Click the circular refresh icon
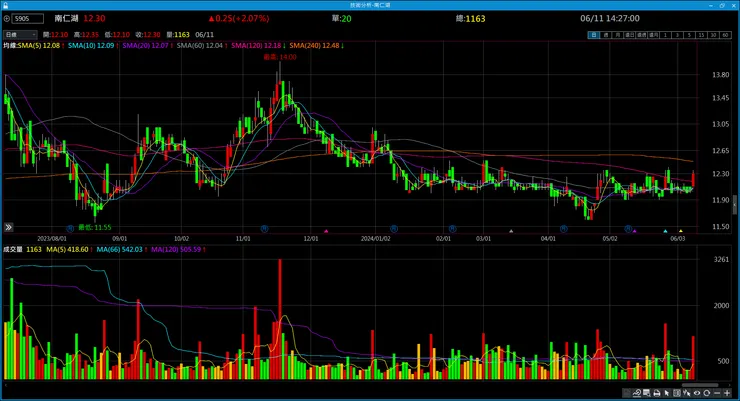 tap(706, 393)
